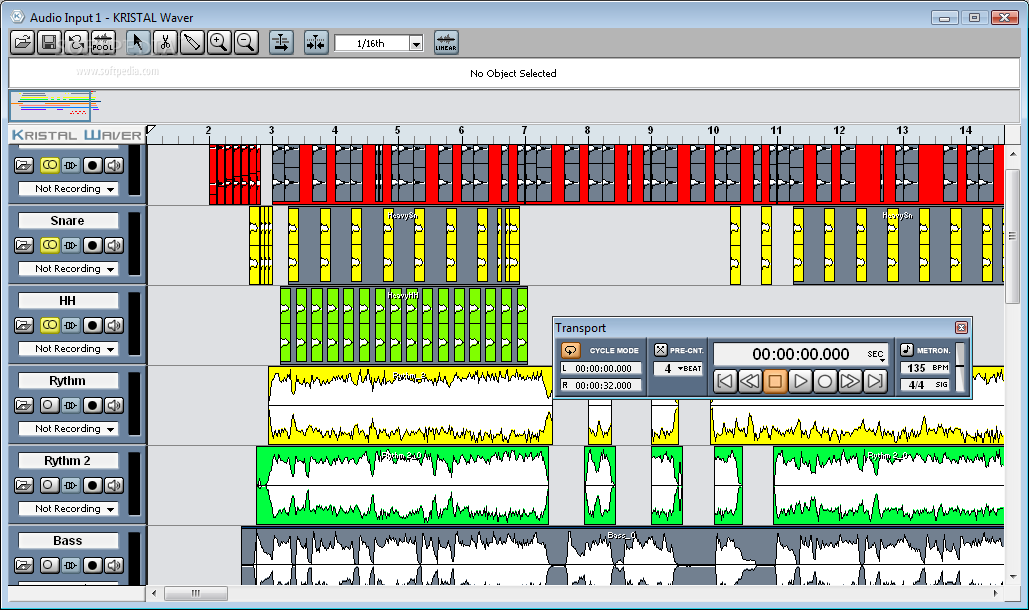Click the Snare track name field

pos(68,220)
